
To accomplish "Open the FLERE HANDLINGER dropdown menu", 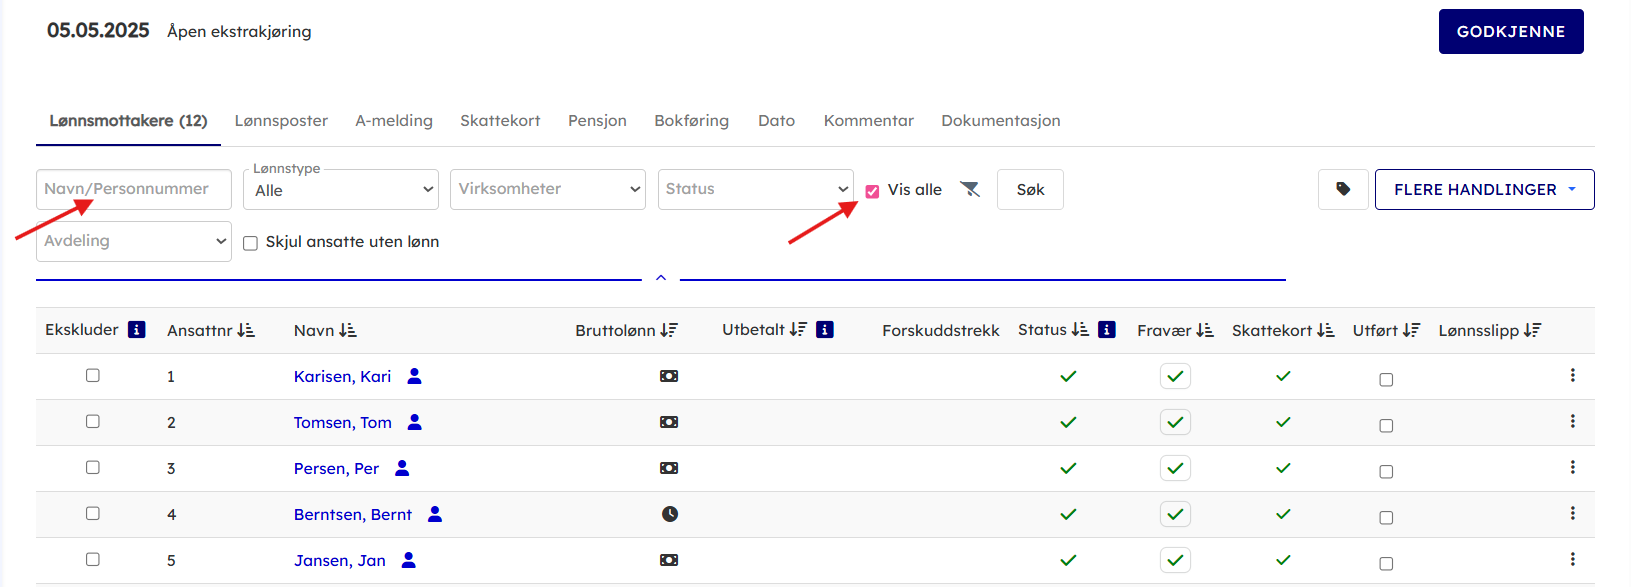I will 1484,189.
